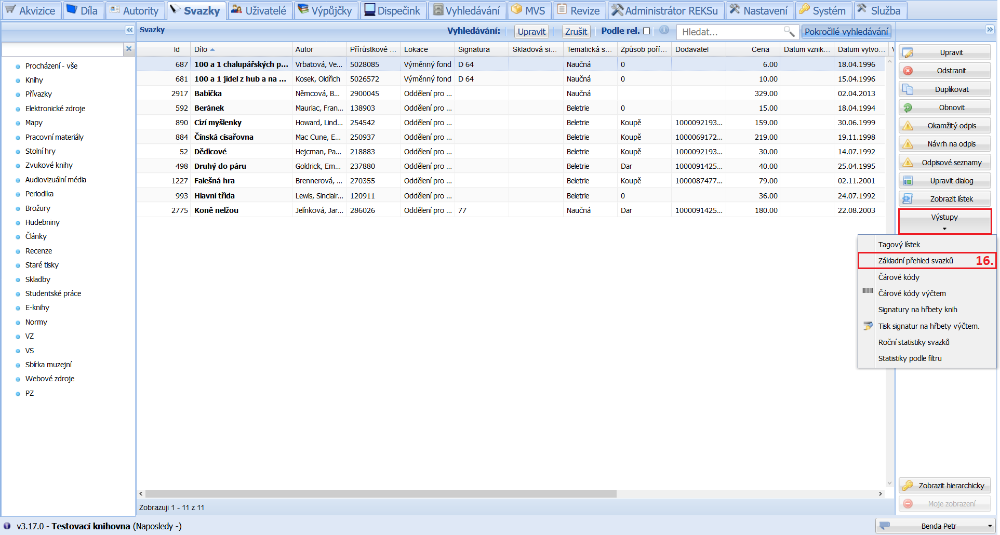This screenshot has width=1000, height=535.
Task: Click the red Odstranit delete icon
Action: 908,70
